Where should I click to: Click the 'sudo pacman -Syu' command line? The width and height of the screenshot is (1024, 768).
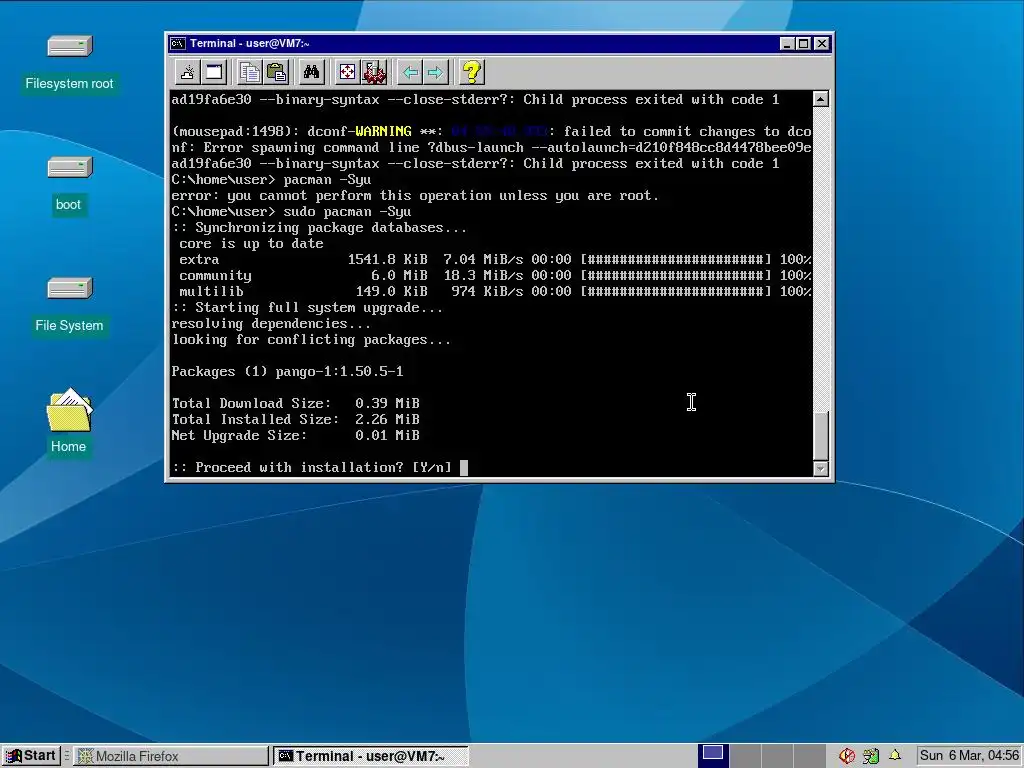coord(291,212)
